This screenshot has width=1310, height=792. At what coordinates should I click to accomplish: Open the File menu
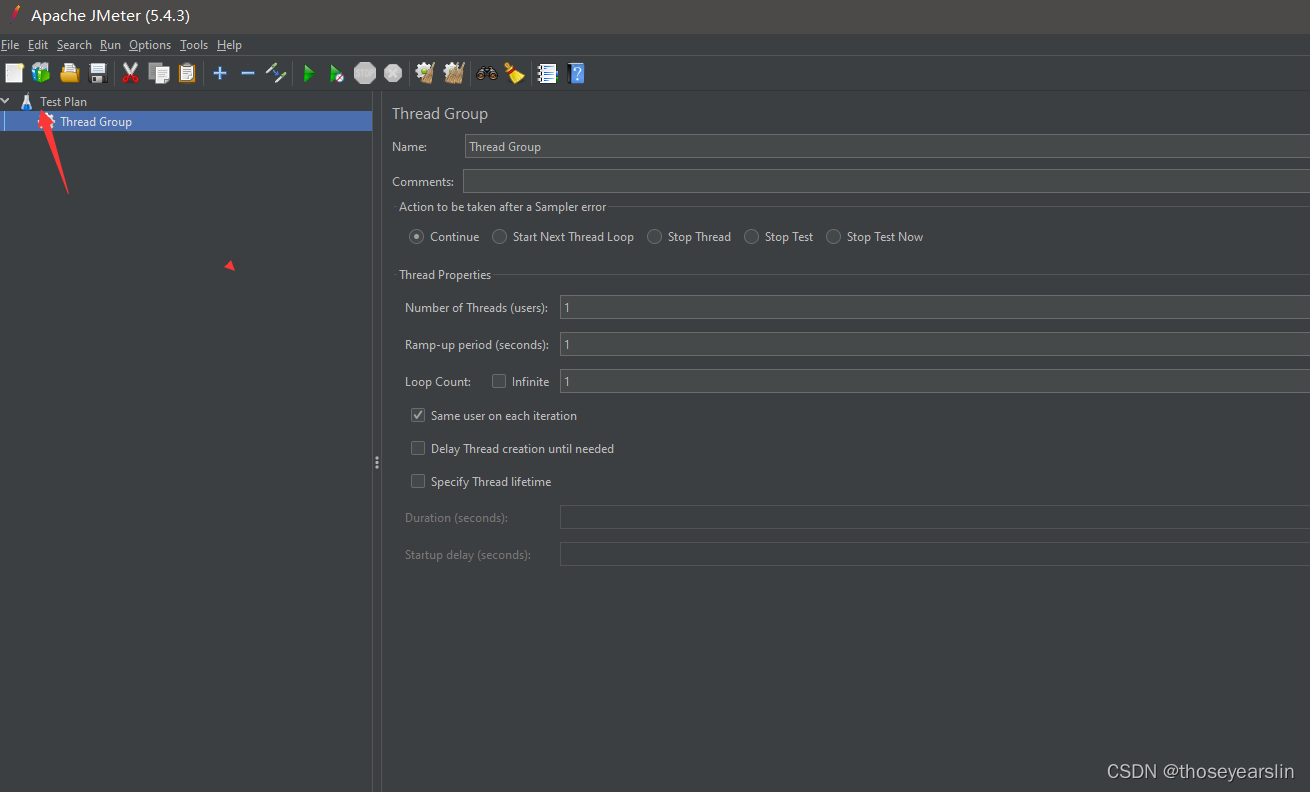point(10,45)
